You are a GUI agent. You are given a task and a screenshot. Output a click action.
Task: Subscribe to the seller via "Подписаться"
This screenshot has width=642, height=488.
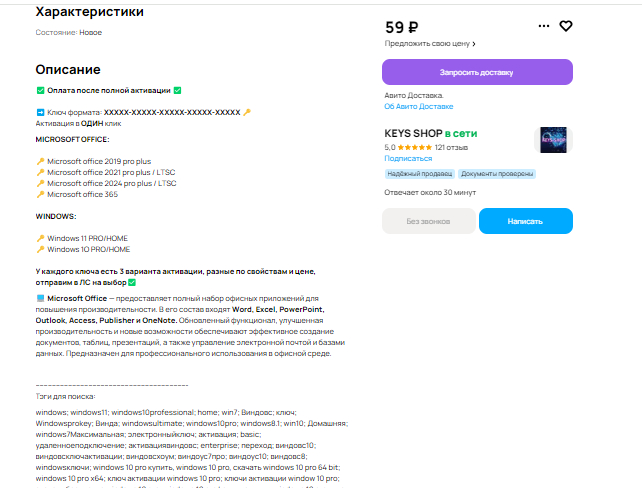[x=408, y=158]
